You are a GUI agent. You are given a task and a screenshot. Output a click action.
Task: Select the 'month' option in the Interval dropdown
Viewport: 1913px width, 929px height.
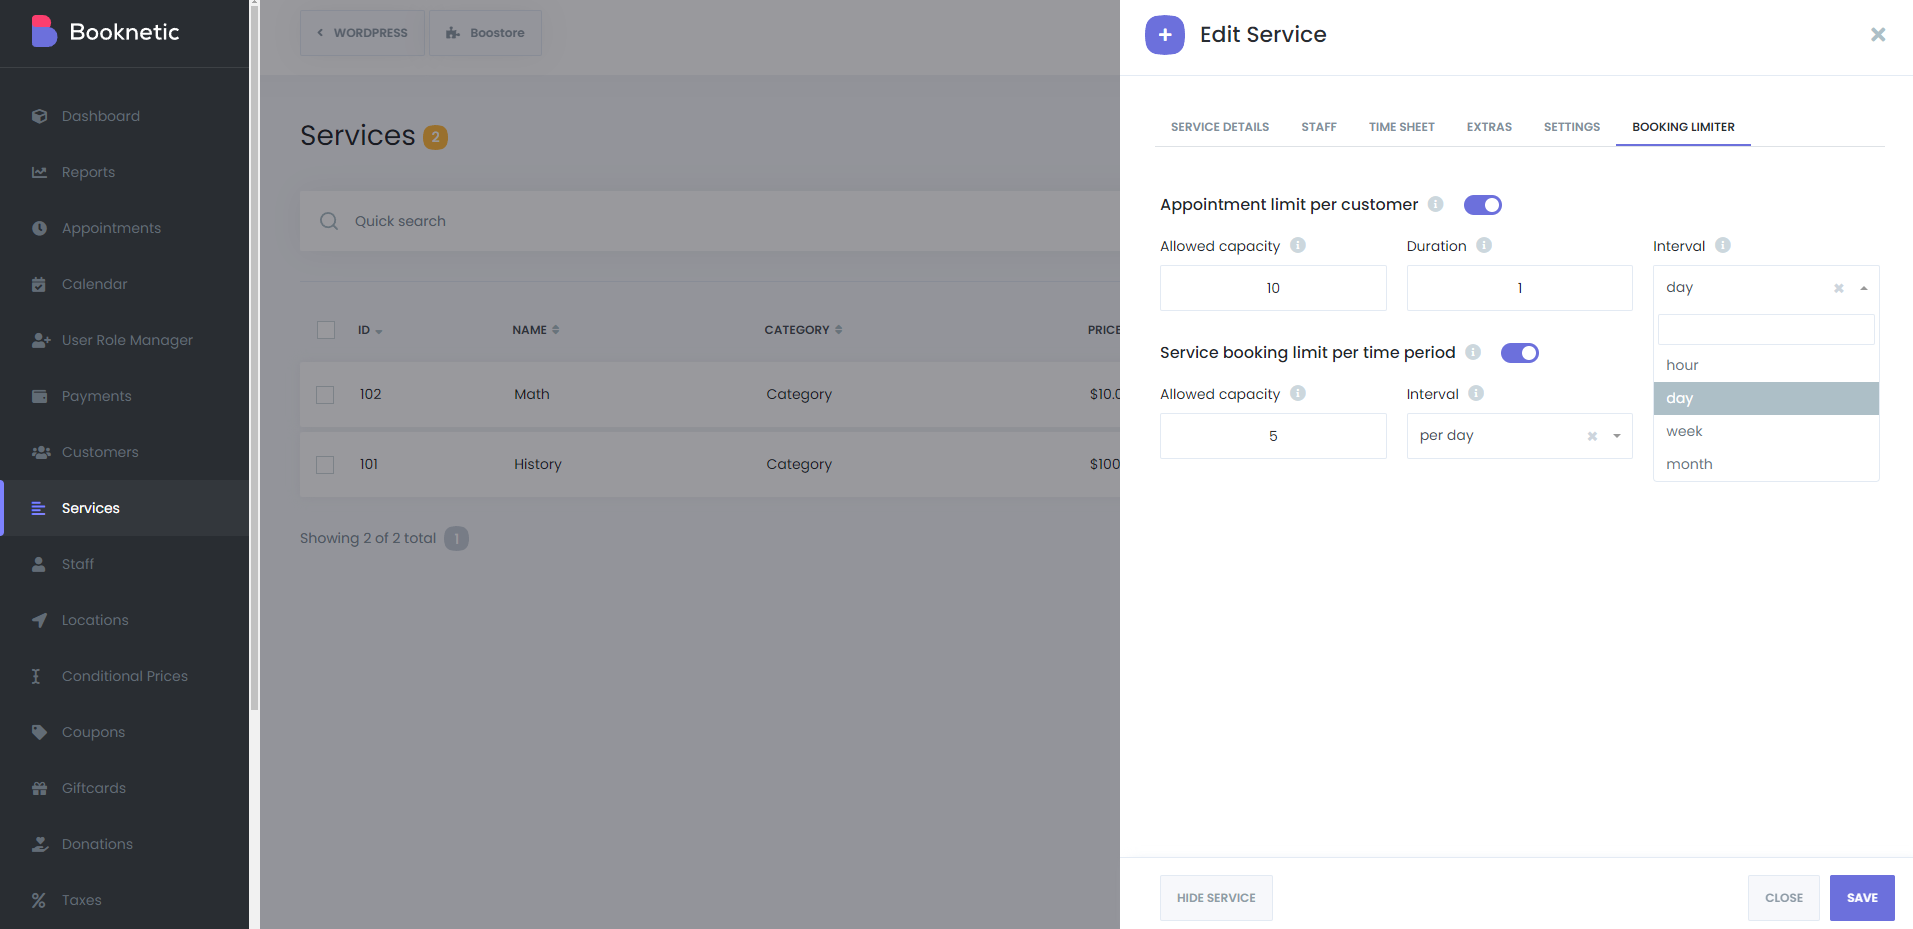tap(1689, 463)
